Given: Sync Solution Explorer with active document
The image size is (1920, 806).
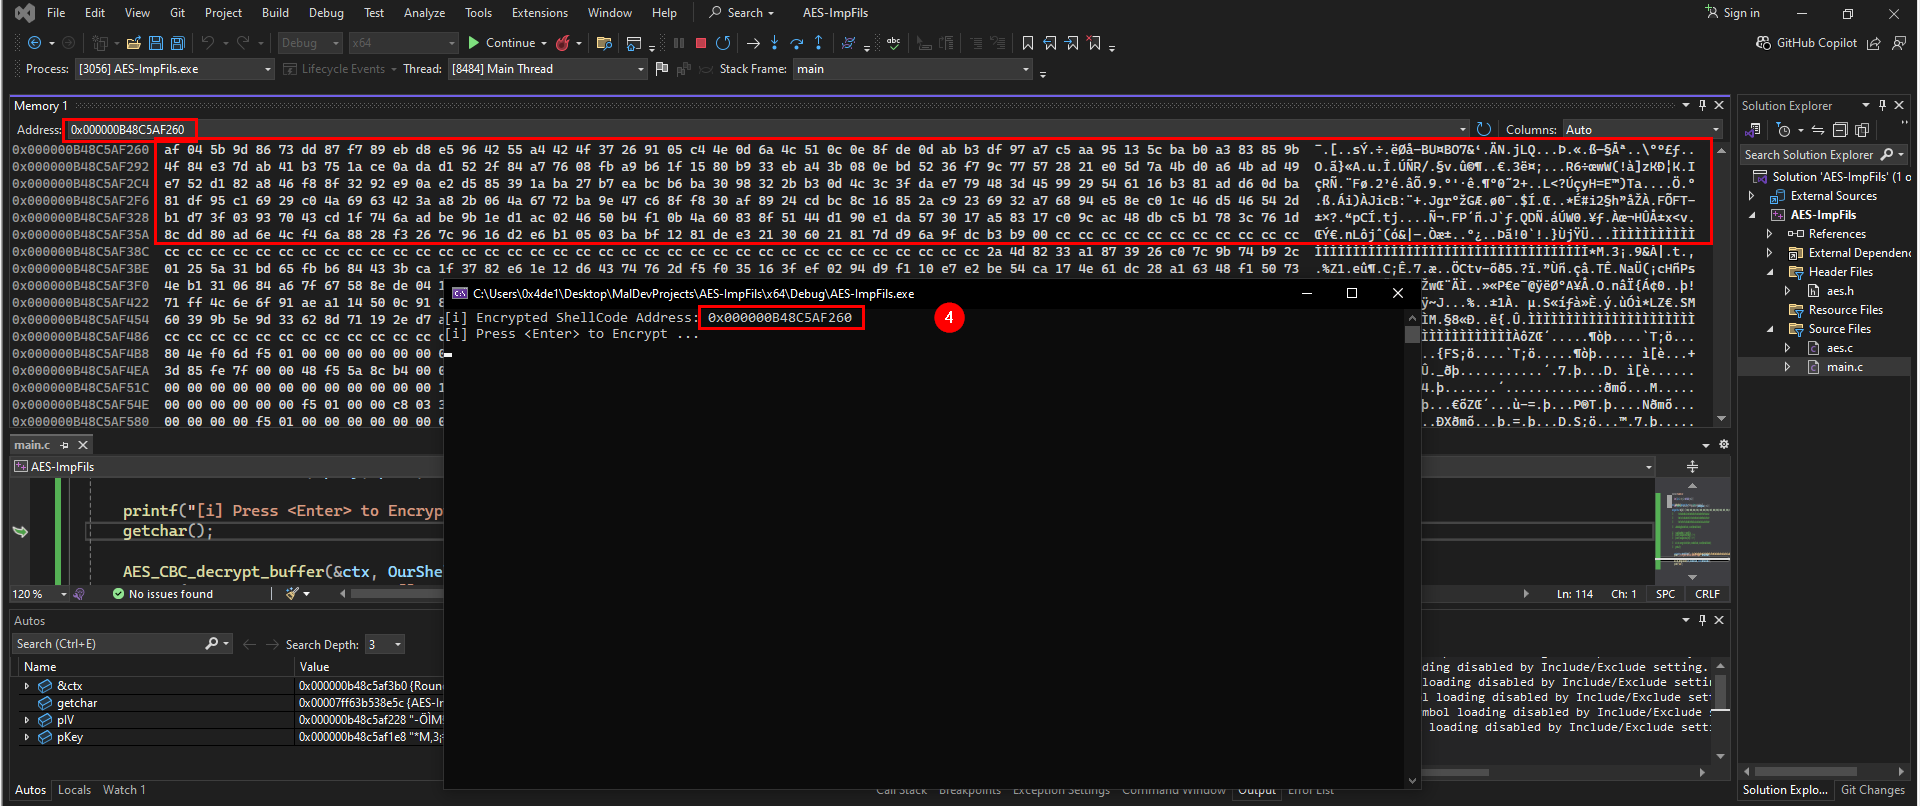Looking at the screenshot, I should click(x=1818, y=130).
